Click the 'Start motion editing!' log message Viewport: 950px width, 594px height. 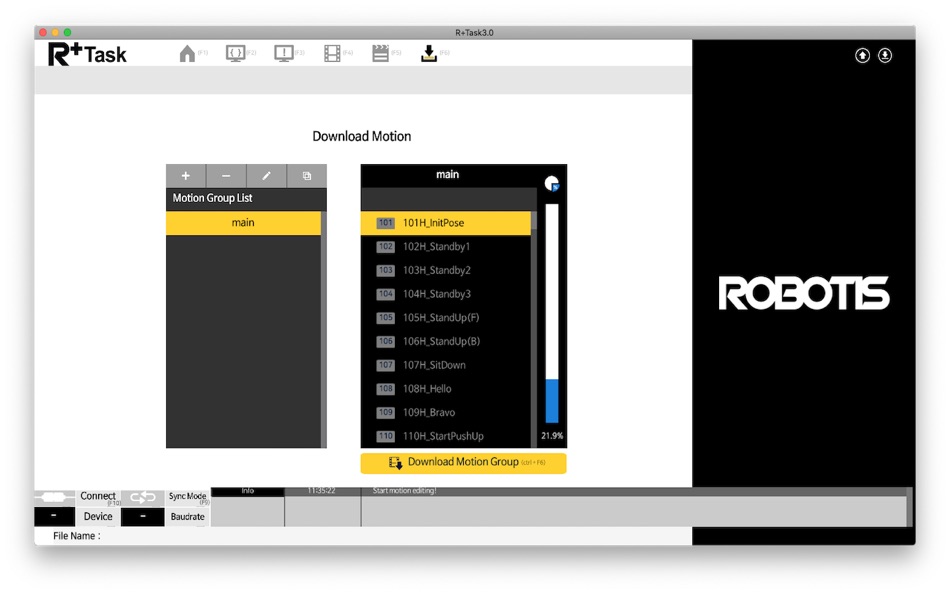click(x=405, y=491)
